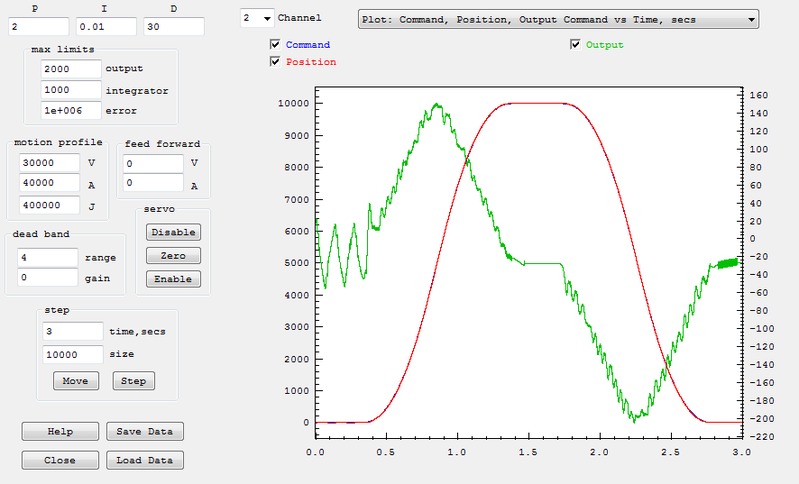
Task: Click the Load Data button
Action: (144, 461)
